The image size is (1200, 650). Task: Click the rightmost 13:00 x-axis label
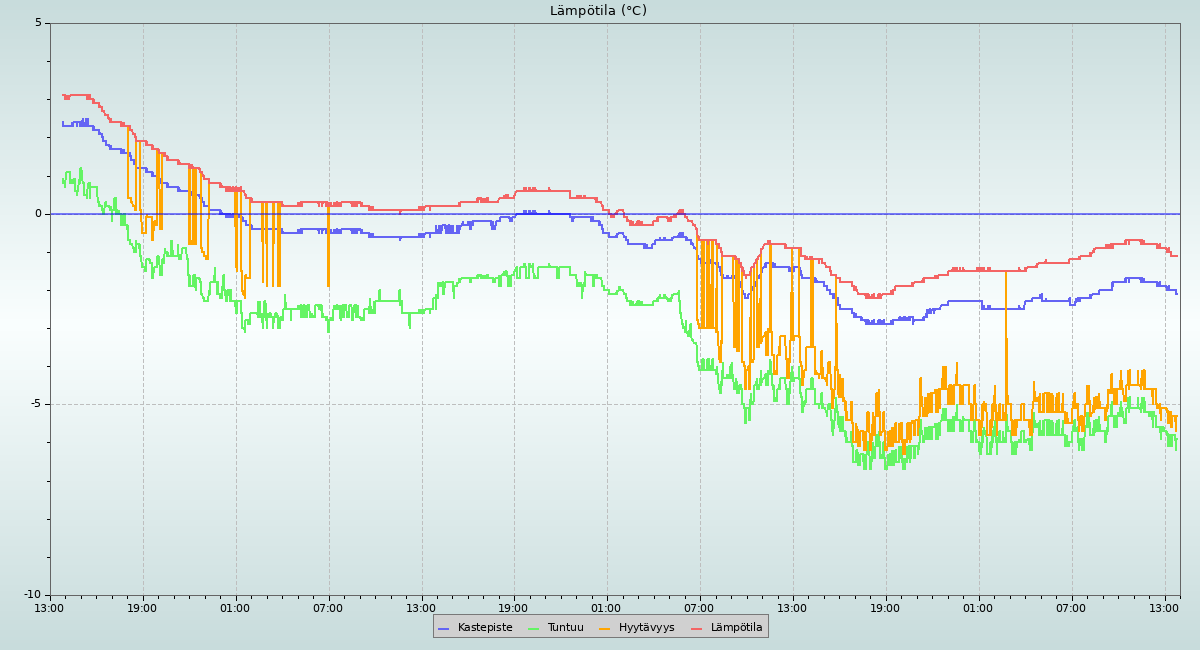(x=1164, y=608)
